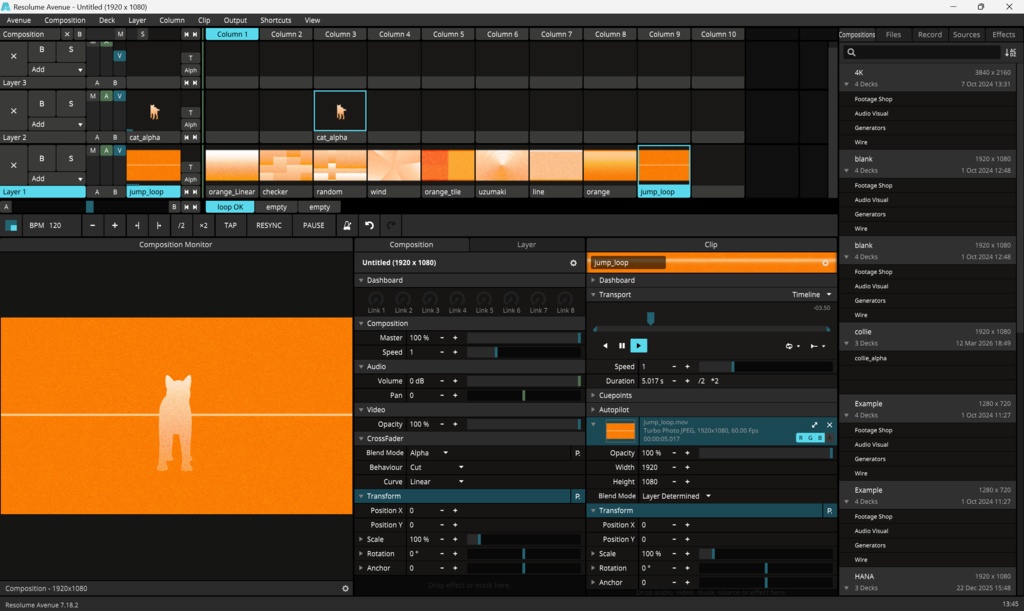Toggle the metronome icon beside PAUSE

click(347, 225)
